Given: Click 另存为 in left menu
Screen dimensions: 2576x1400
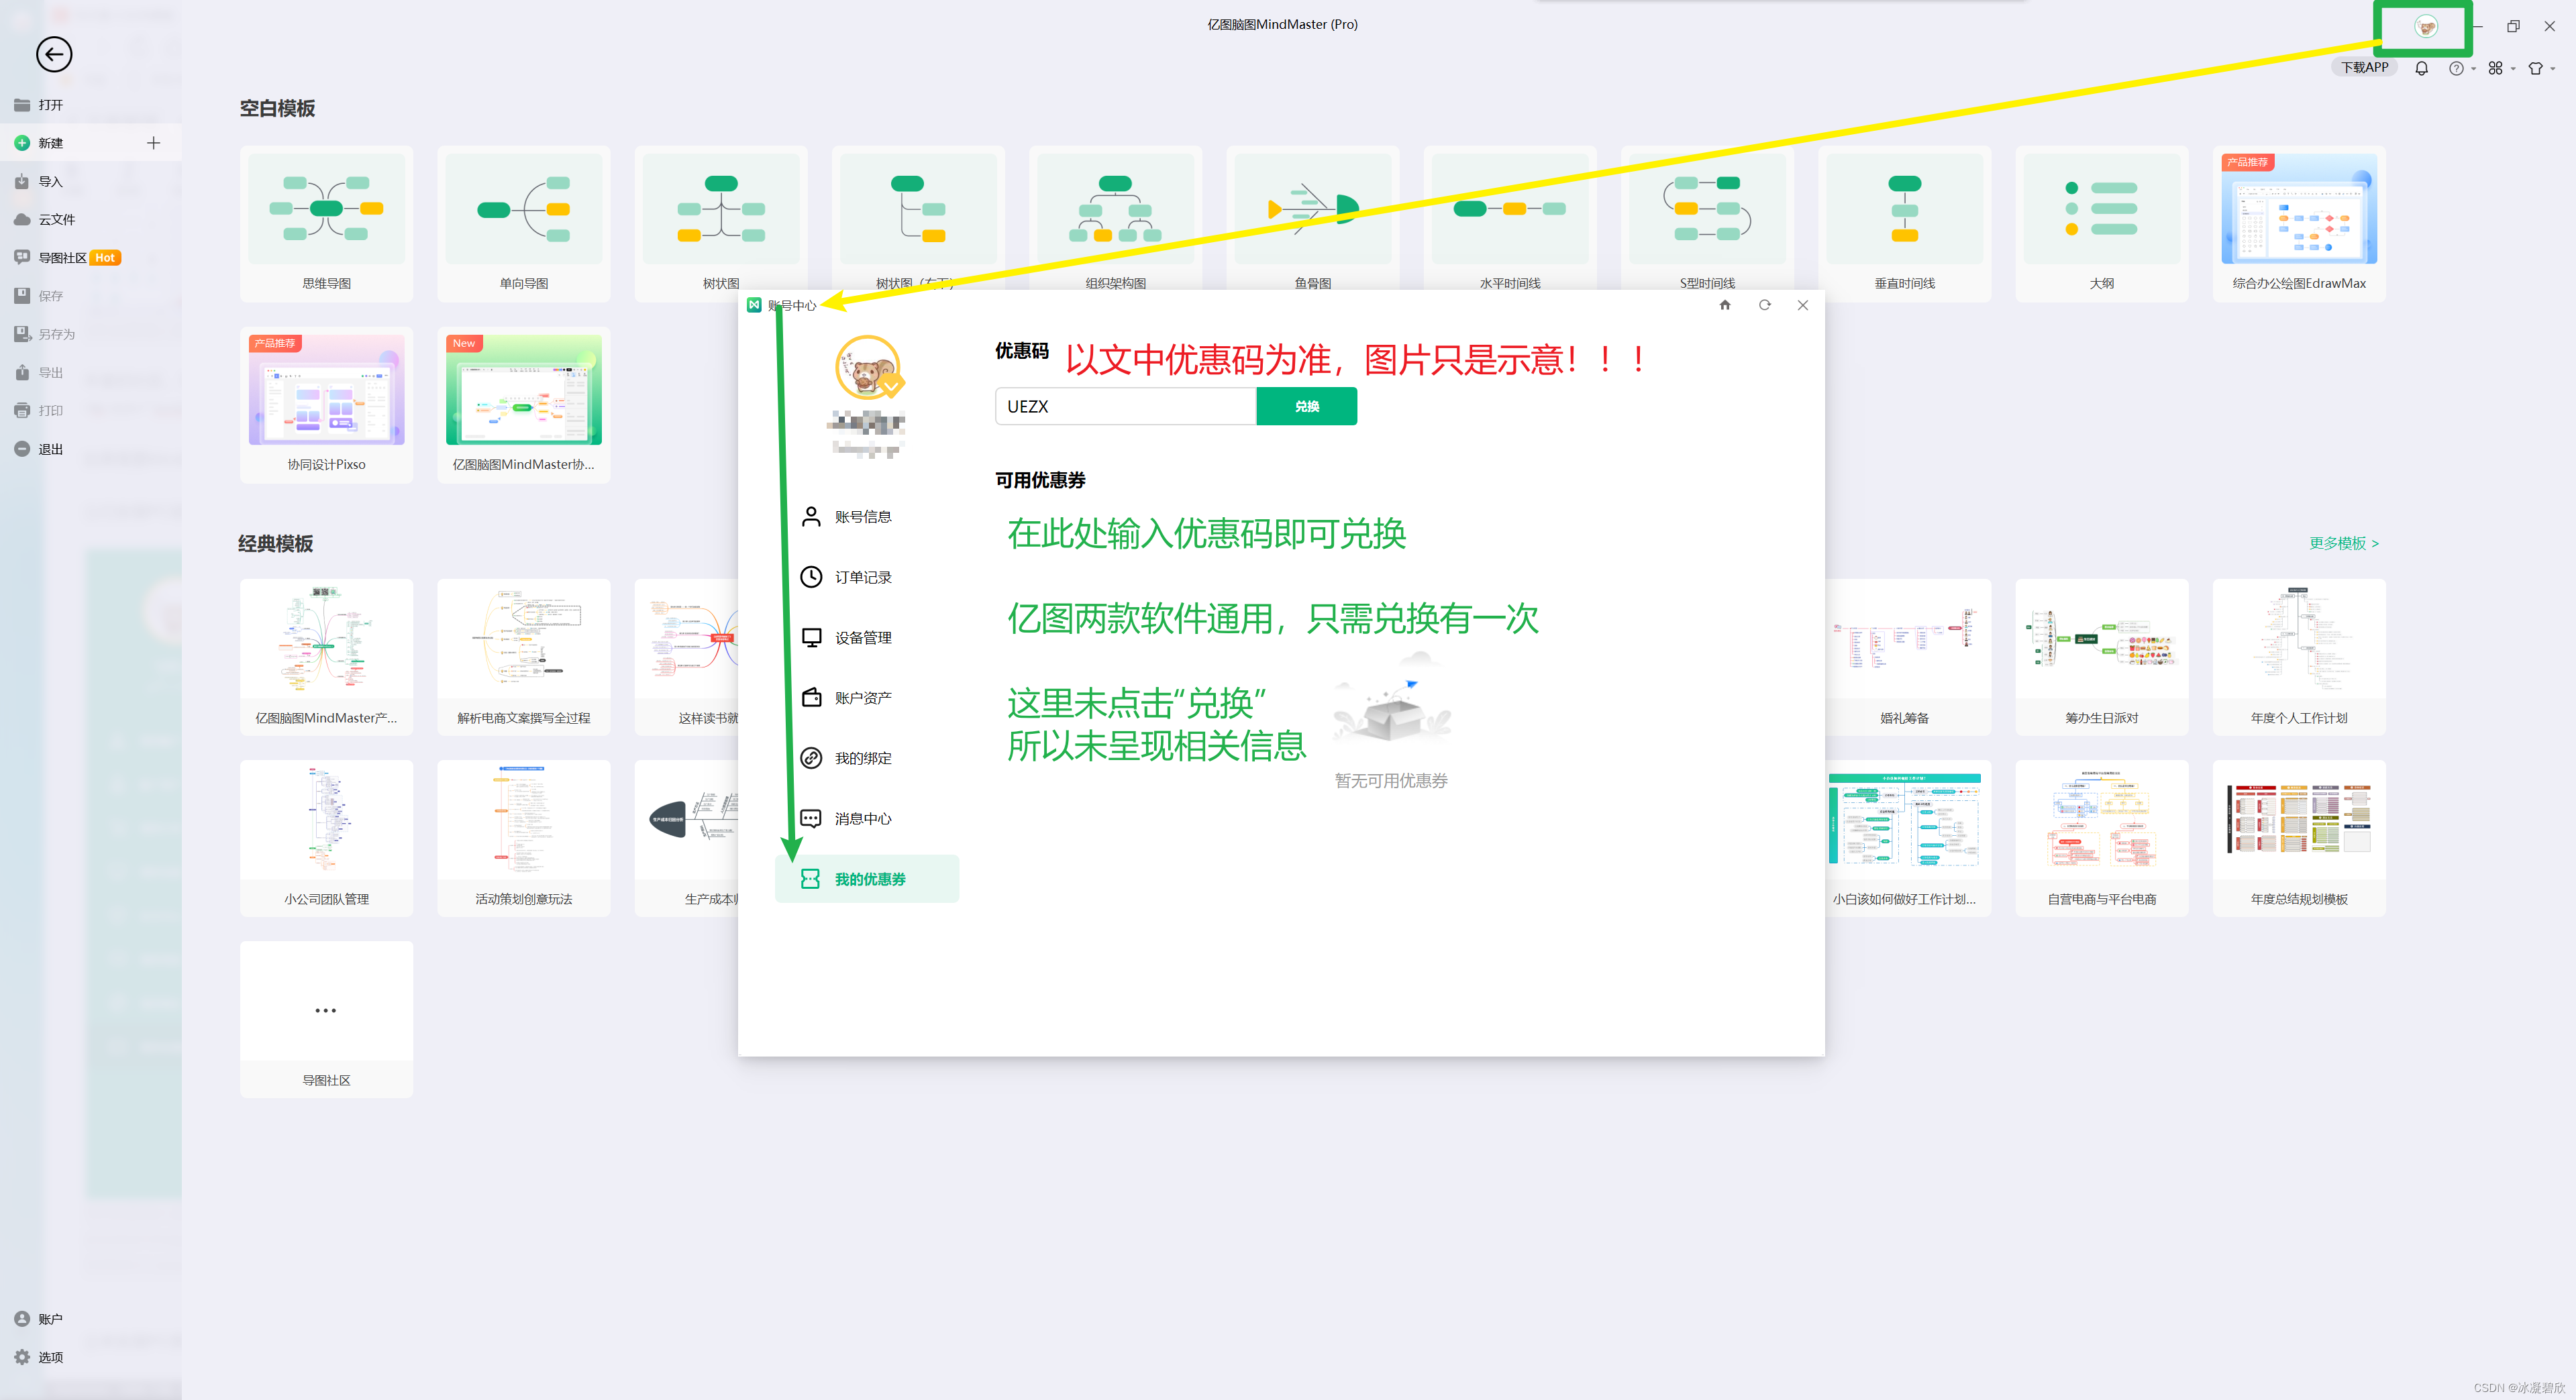Looking at the screenshot, I should 90,334.
